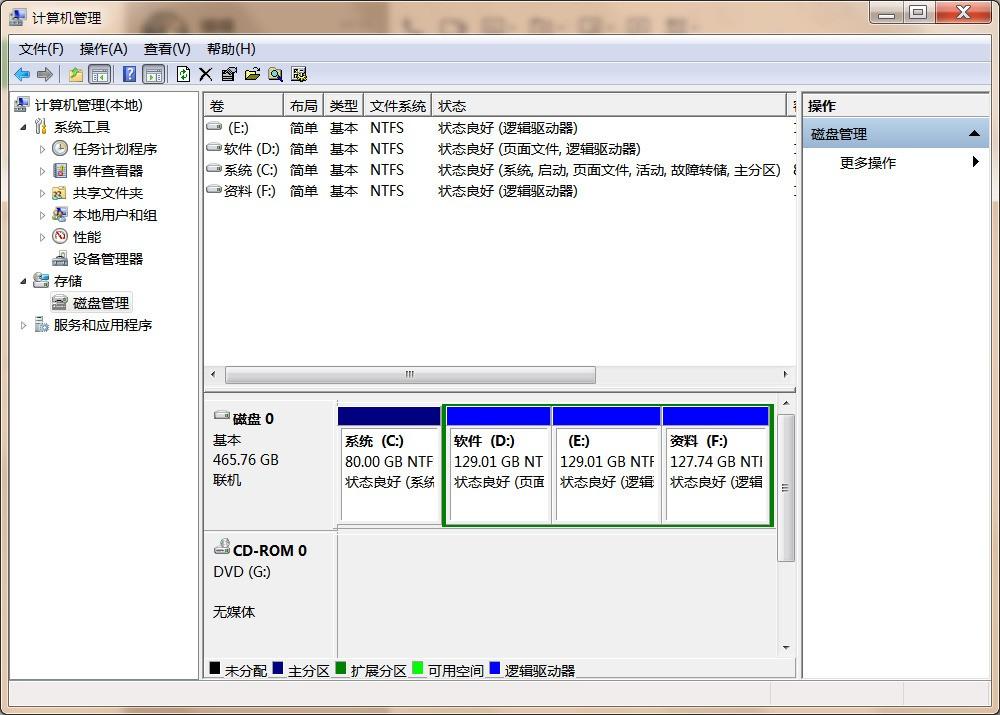Select the 系统 (C:) partition block
1000x715 pixels.
(389, 470)
